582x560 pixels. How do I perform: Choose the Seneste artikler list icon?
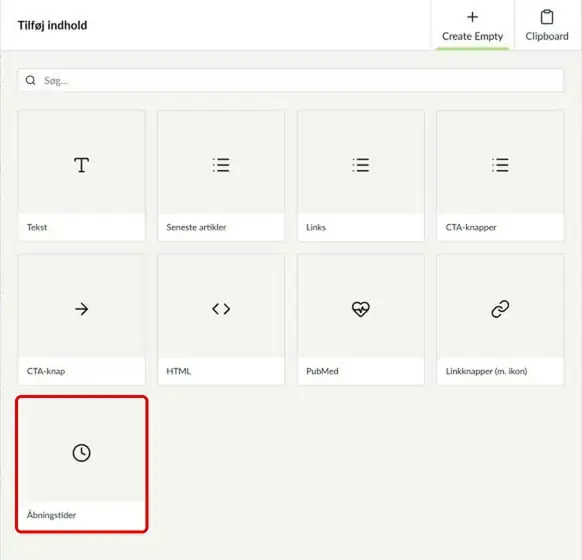pos(221,165)
